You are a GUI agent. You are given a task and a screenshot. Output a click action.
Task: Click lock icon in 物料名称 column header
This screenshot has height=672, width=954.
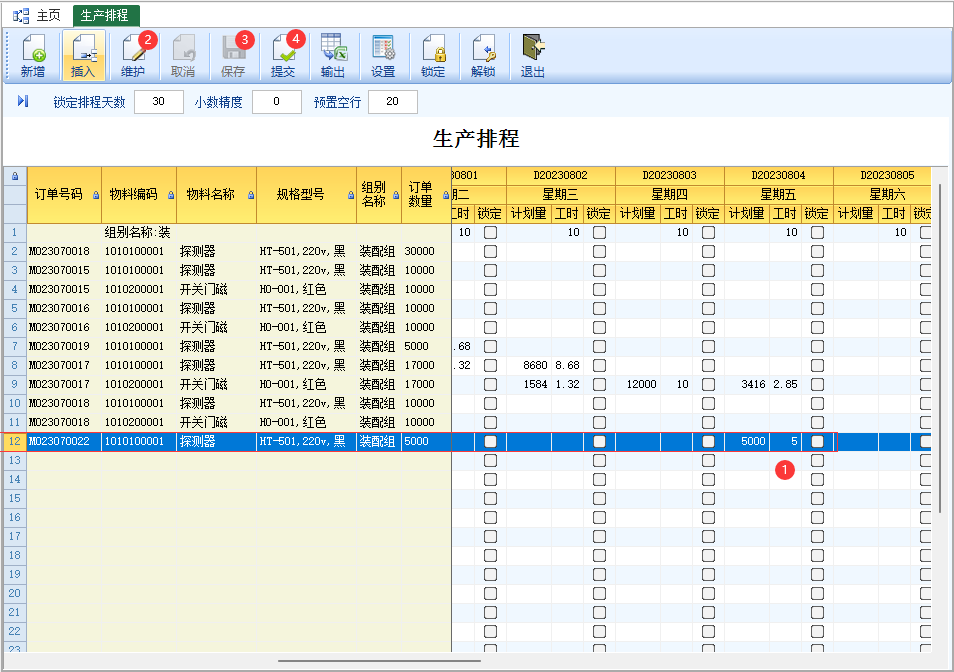tap(251, 195)
